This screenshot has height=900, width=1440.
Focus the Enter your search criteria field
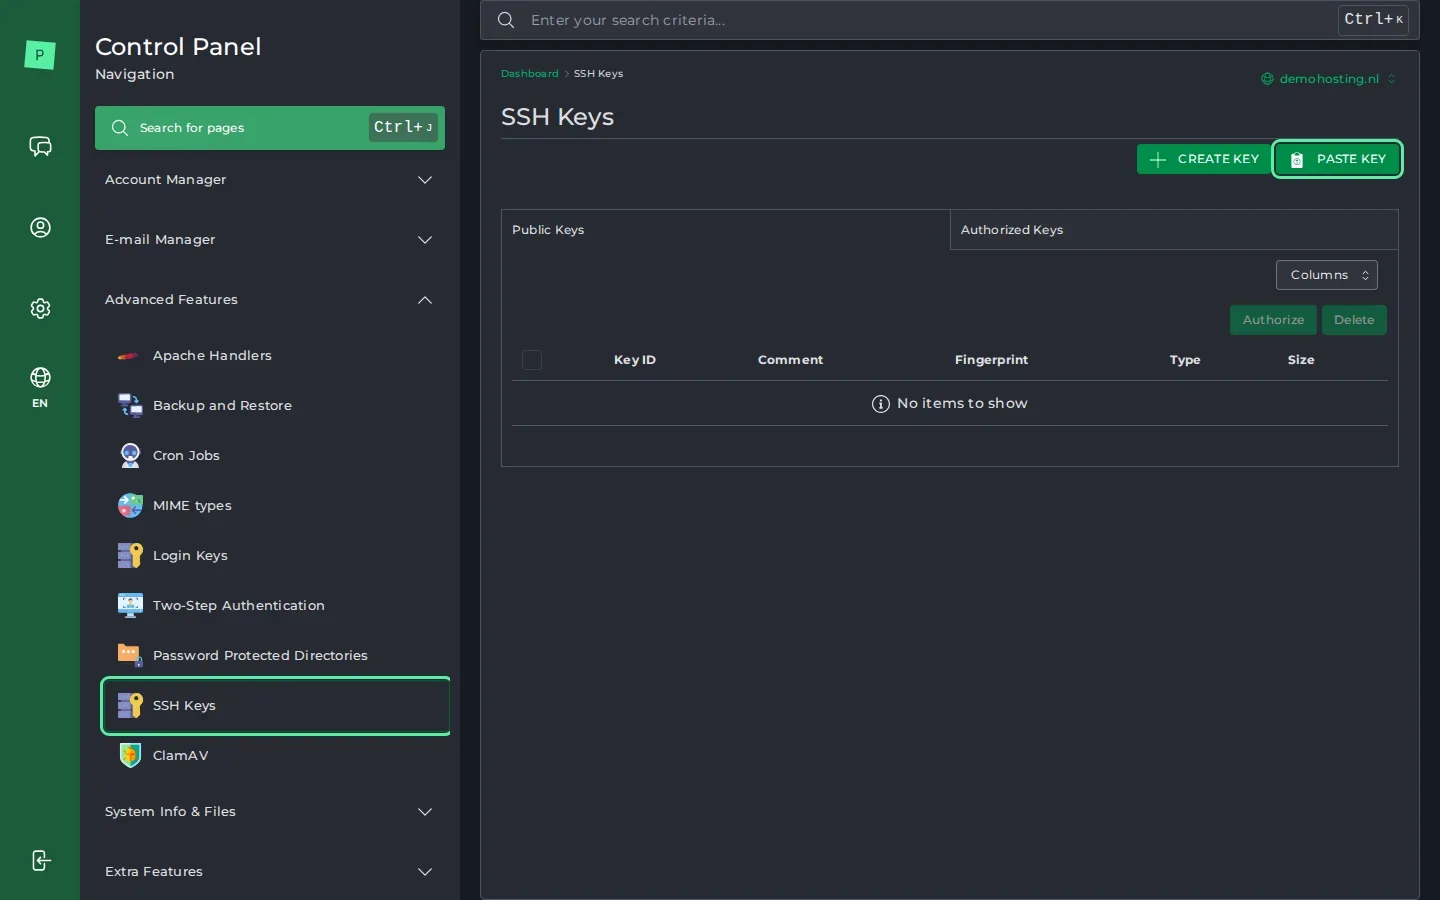950,20
